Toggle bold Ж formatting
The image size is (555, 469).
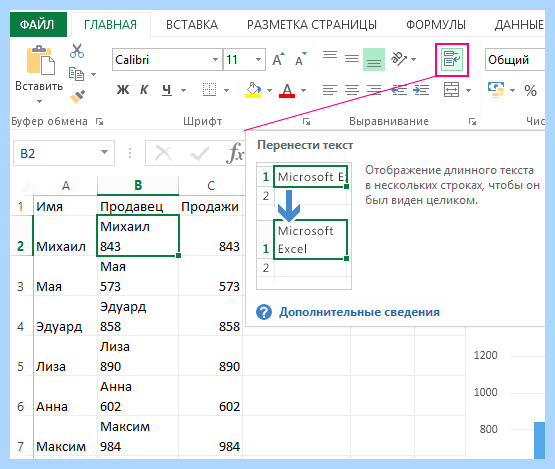pyautogui.click(x=123, y=90)
